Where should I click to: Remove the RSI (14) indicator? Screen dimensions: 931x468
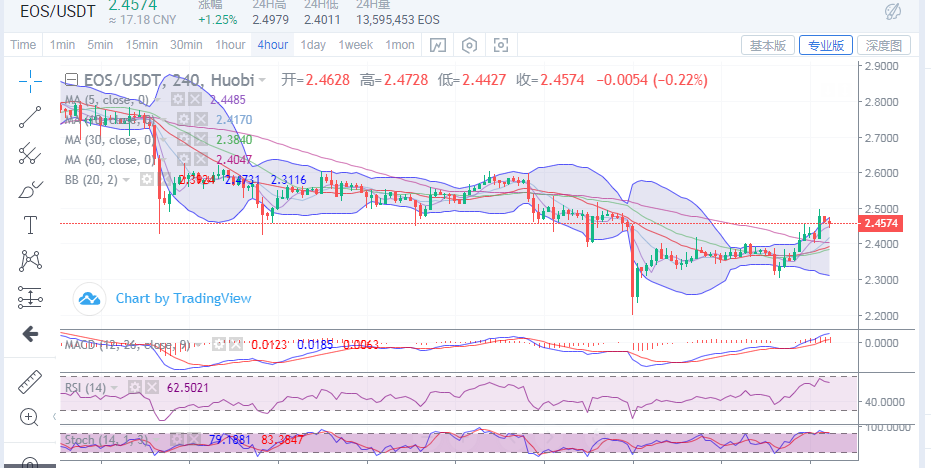tap(154, 387)
